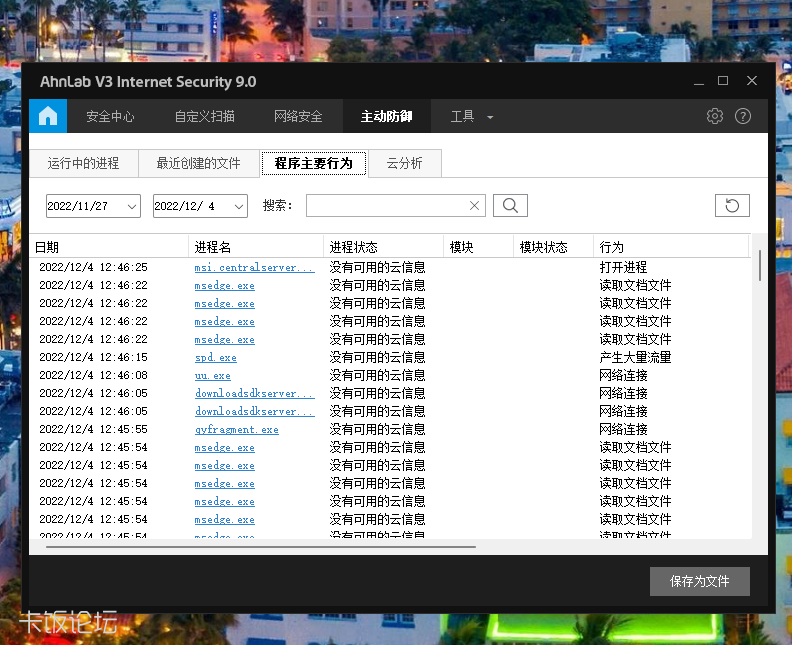Open help question mark icon
The width and height of the screenshot is (792, 645).
pos(742,116)
